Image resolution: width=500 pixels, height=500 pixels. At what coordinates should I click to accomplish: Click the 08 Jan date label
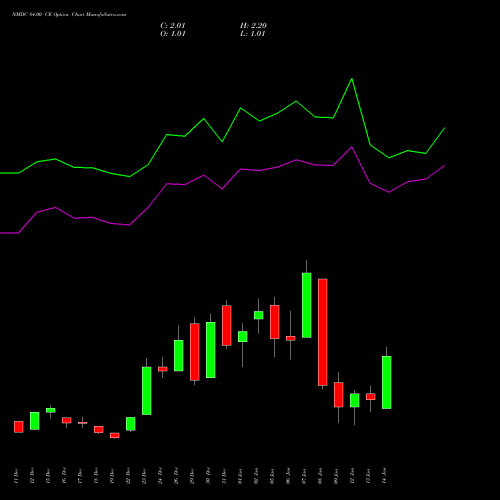(320, 476)
